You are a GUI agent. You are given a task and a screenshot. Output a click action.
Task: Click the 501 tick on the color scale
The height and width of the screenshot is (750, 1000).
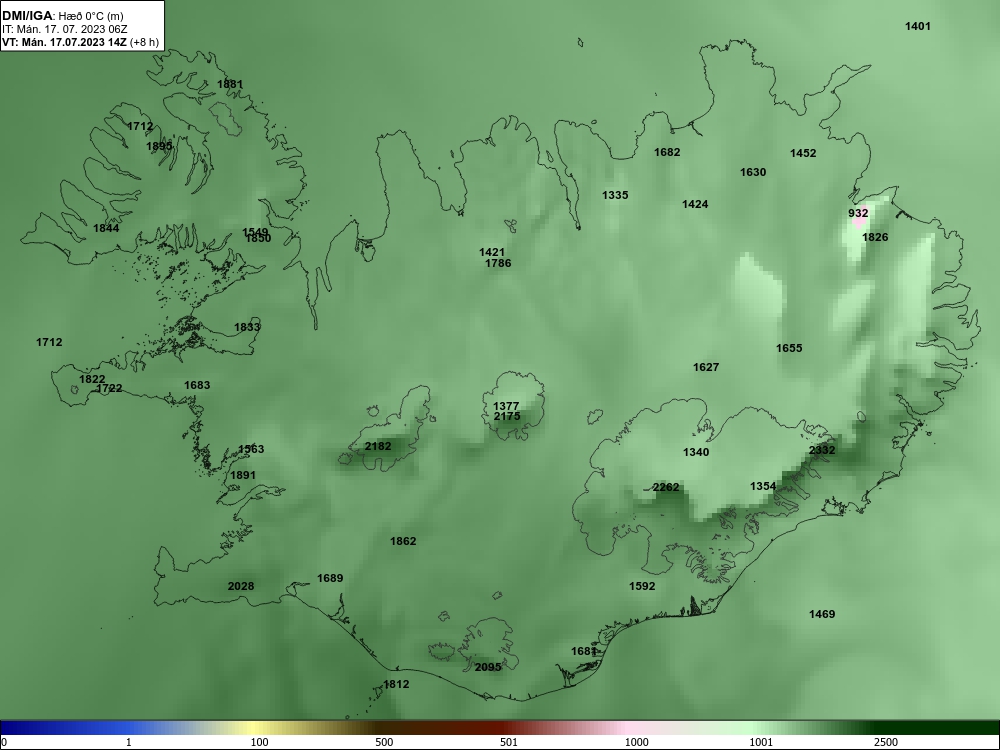tap(509, 742)
